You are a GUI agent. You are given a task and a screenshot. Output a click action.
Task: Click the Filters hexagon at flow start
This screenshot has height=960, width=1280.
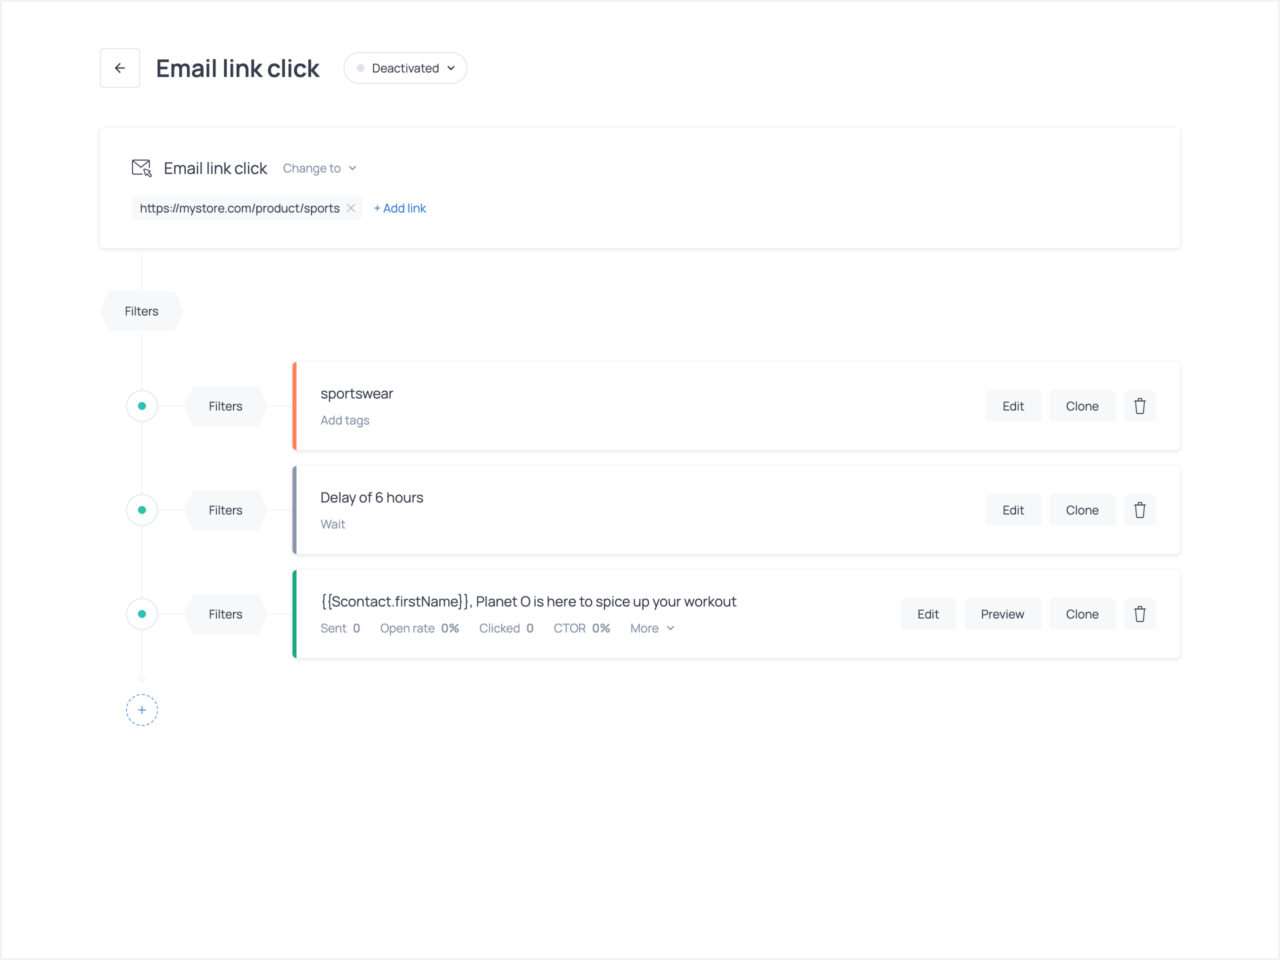[140, 311]
